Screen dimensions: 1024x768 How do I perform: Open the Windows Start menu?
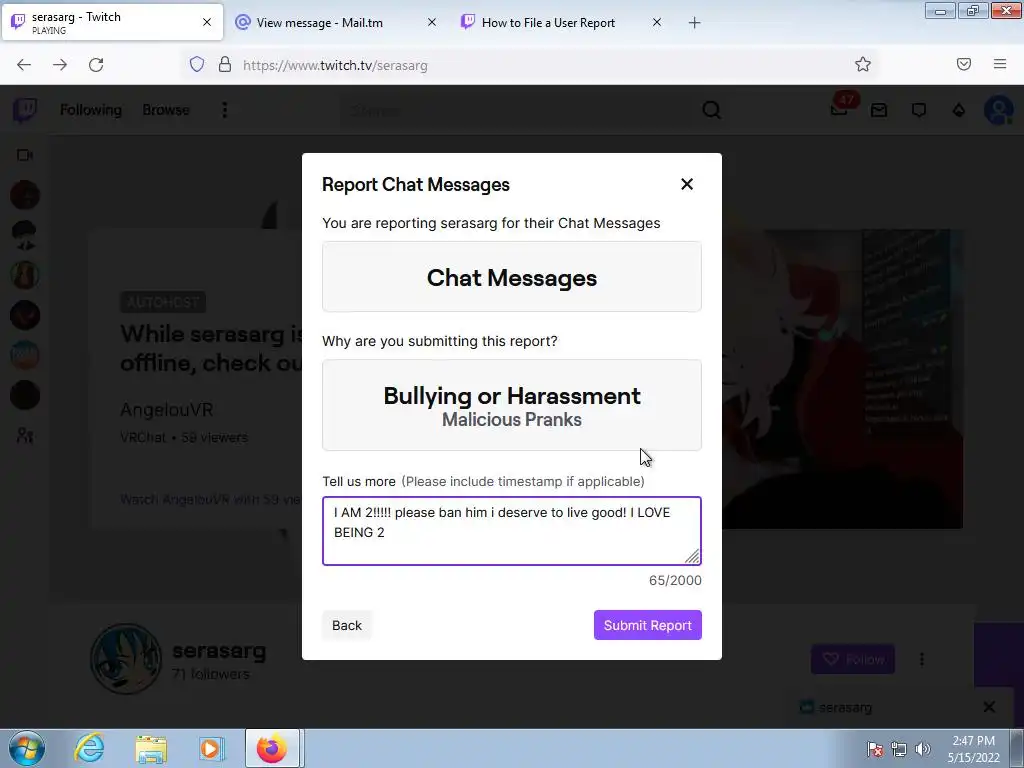[27, 748]
